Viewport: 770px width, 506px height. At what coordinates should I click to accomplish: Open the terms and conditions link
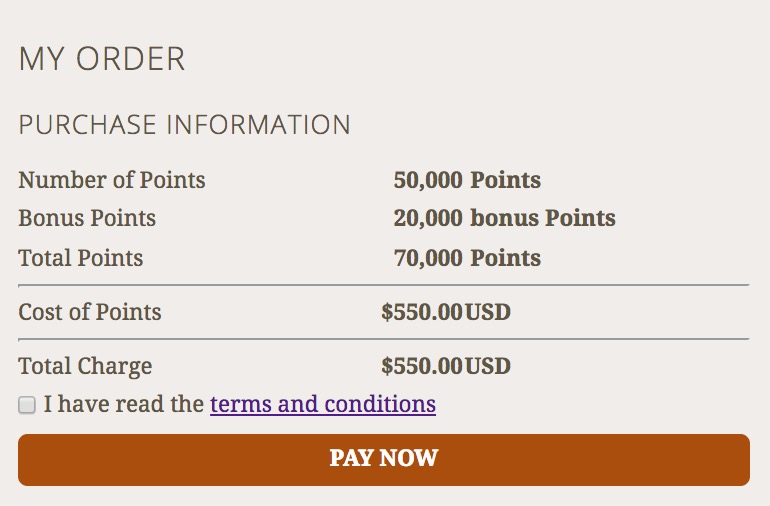(322, 404)
